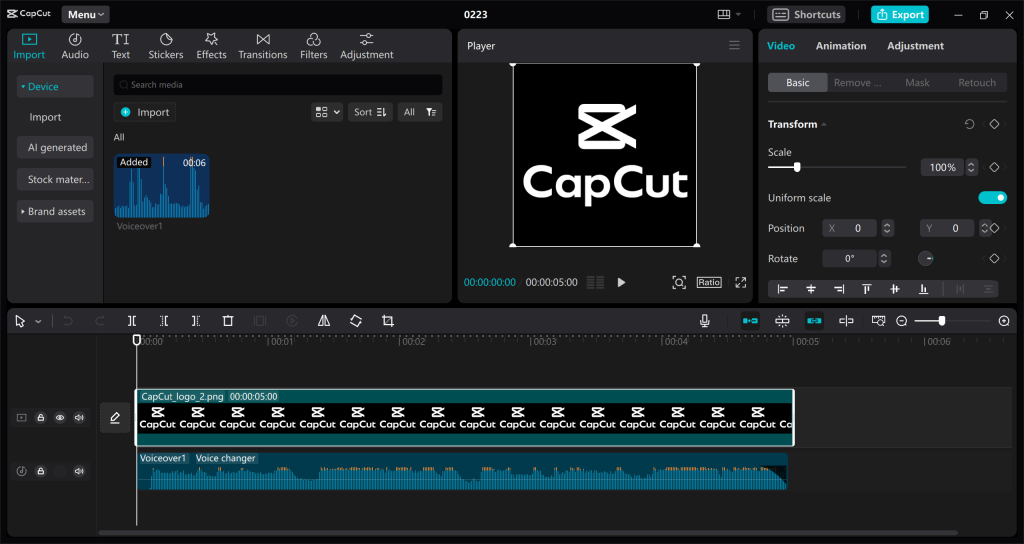Click the Position X input field
The width and height of the screenshot is (1024, 544).
coord(852,228)
